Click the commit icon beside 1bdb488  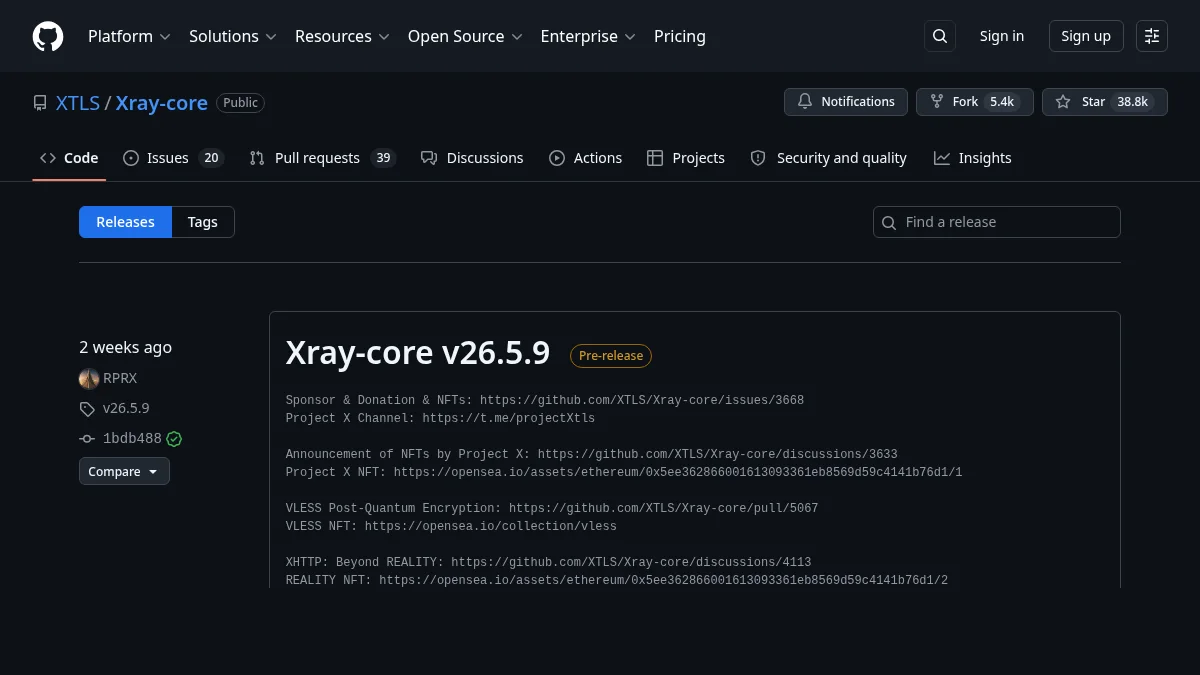[x=87, y=438]
